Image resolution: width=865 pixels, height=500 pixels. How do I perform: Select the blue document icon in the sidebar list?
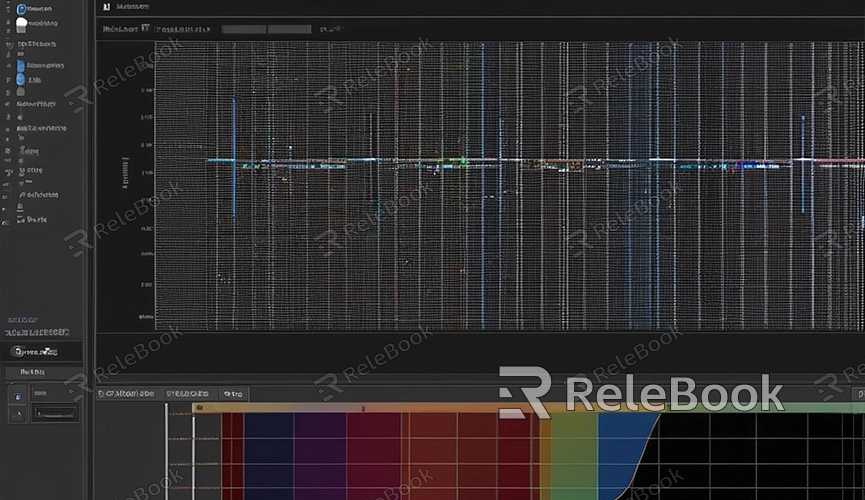21,66
